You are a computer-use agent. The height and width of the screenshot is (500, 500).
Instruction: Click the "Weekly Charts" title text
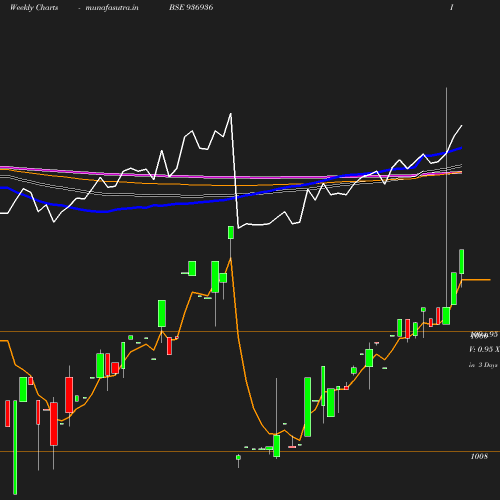click(x=34, y=7)
